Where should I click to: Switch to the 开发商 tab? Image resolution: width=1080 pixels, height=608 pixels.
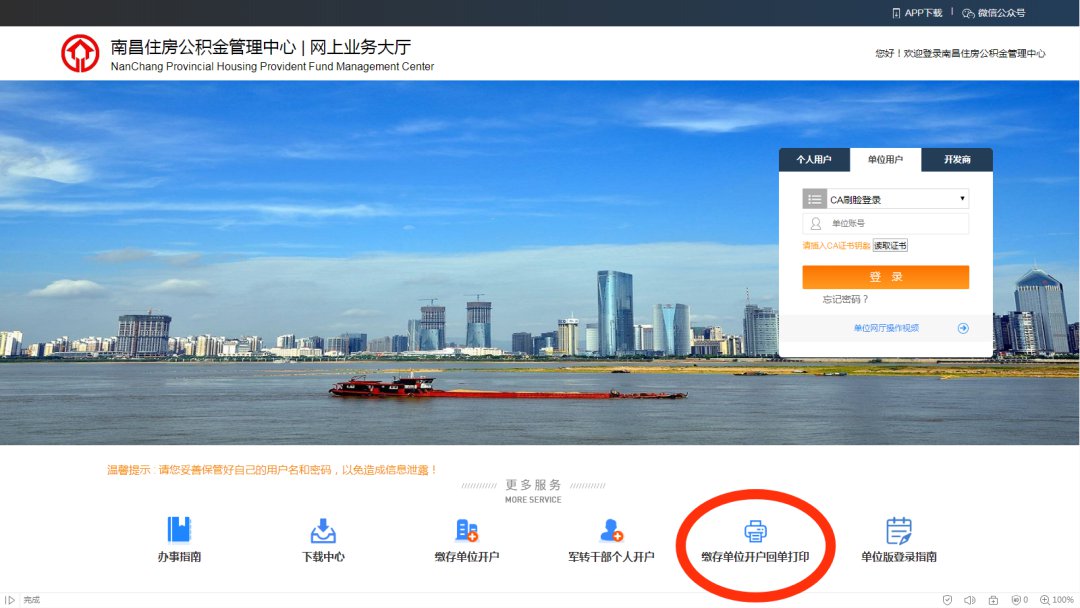[957, 160]
